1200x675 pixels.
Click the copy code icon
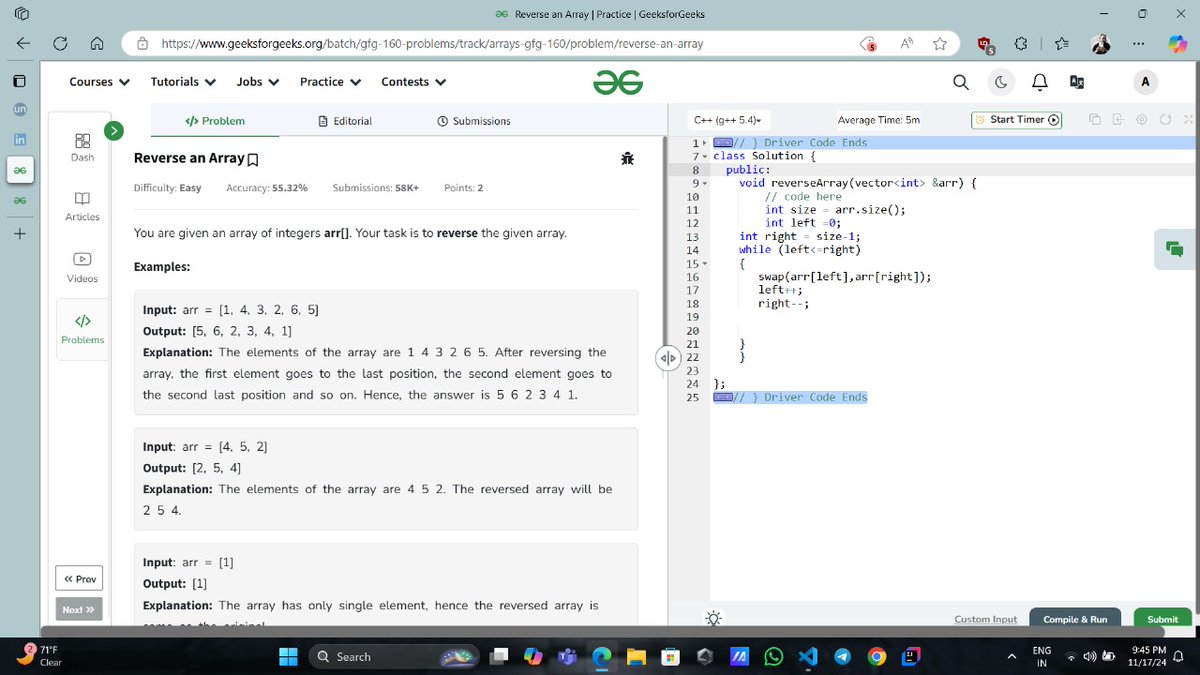click(1097, 120)
